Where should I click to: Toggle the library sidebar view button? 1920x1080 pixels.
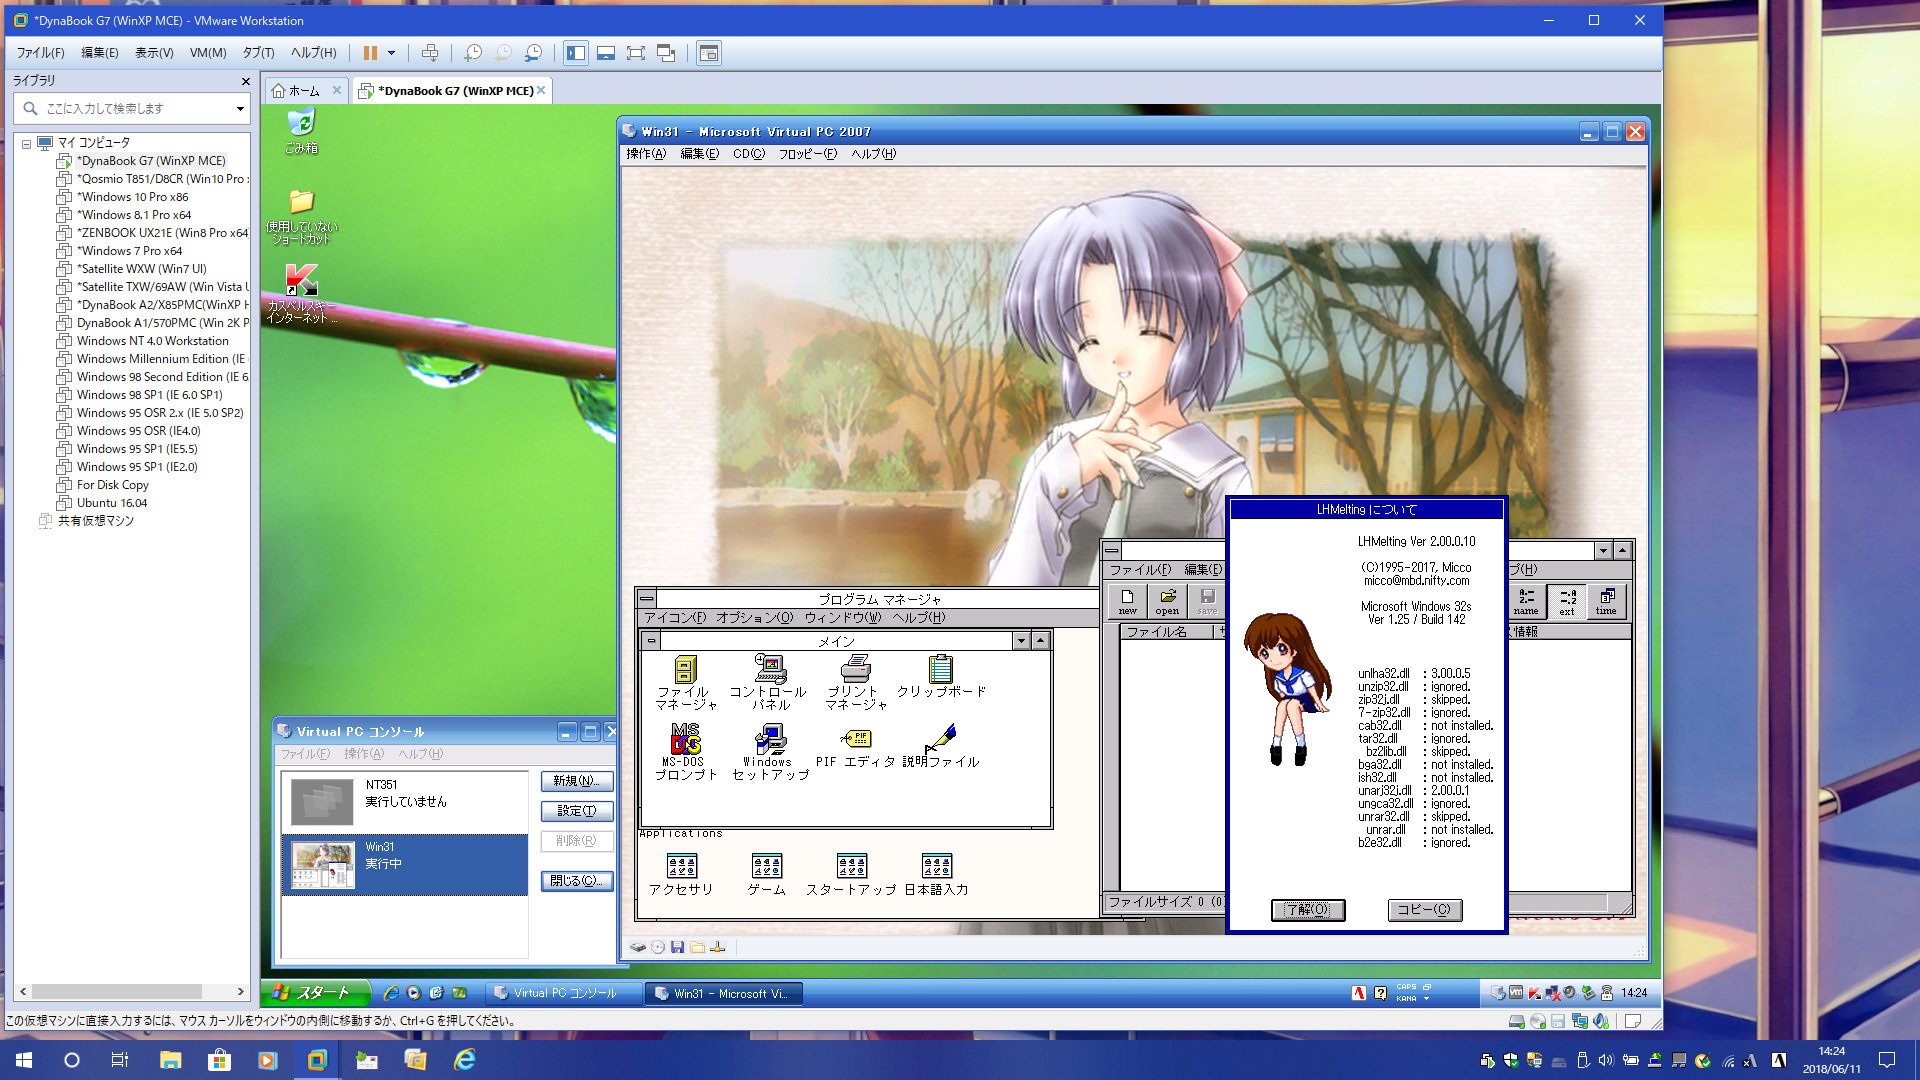coord(576,53)
